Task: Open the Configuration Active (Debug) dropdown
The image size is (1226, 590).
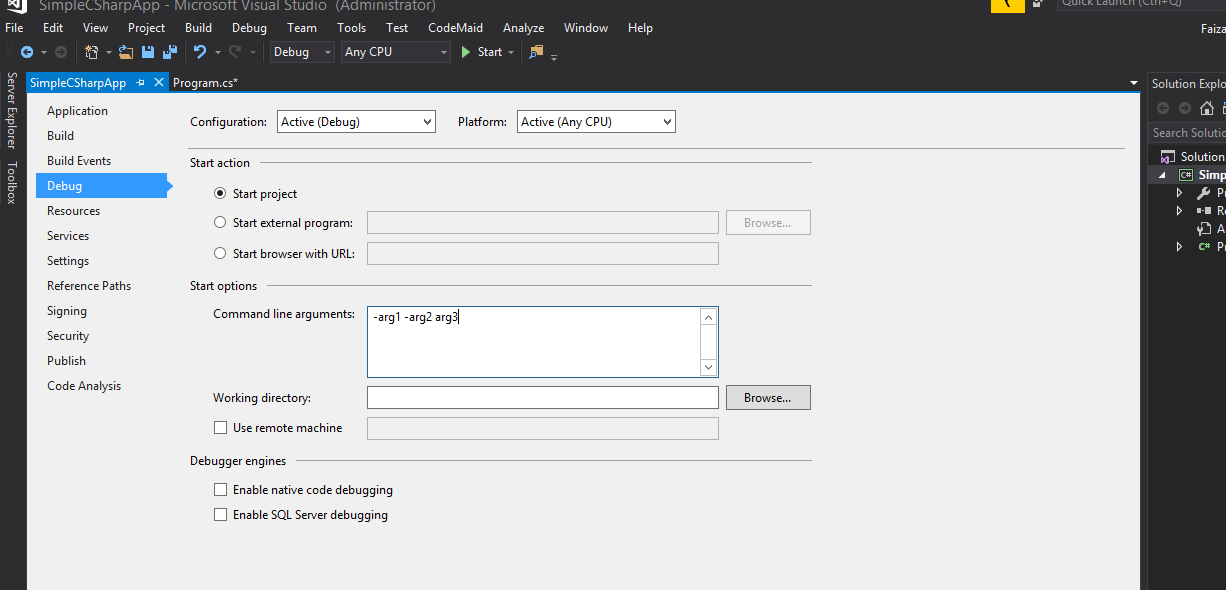Action: point(356,122)
